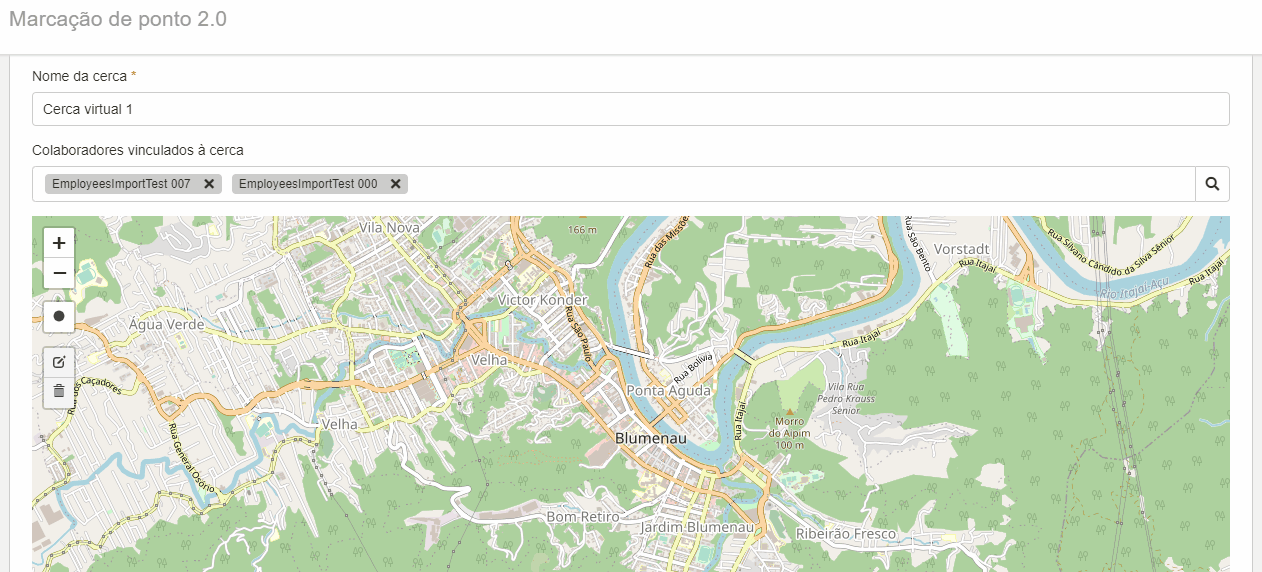Zoom in on the map
This screenshot has width=1262, height=572.
(59, 243)
